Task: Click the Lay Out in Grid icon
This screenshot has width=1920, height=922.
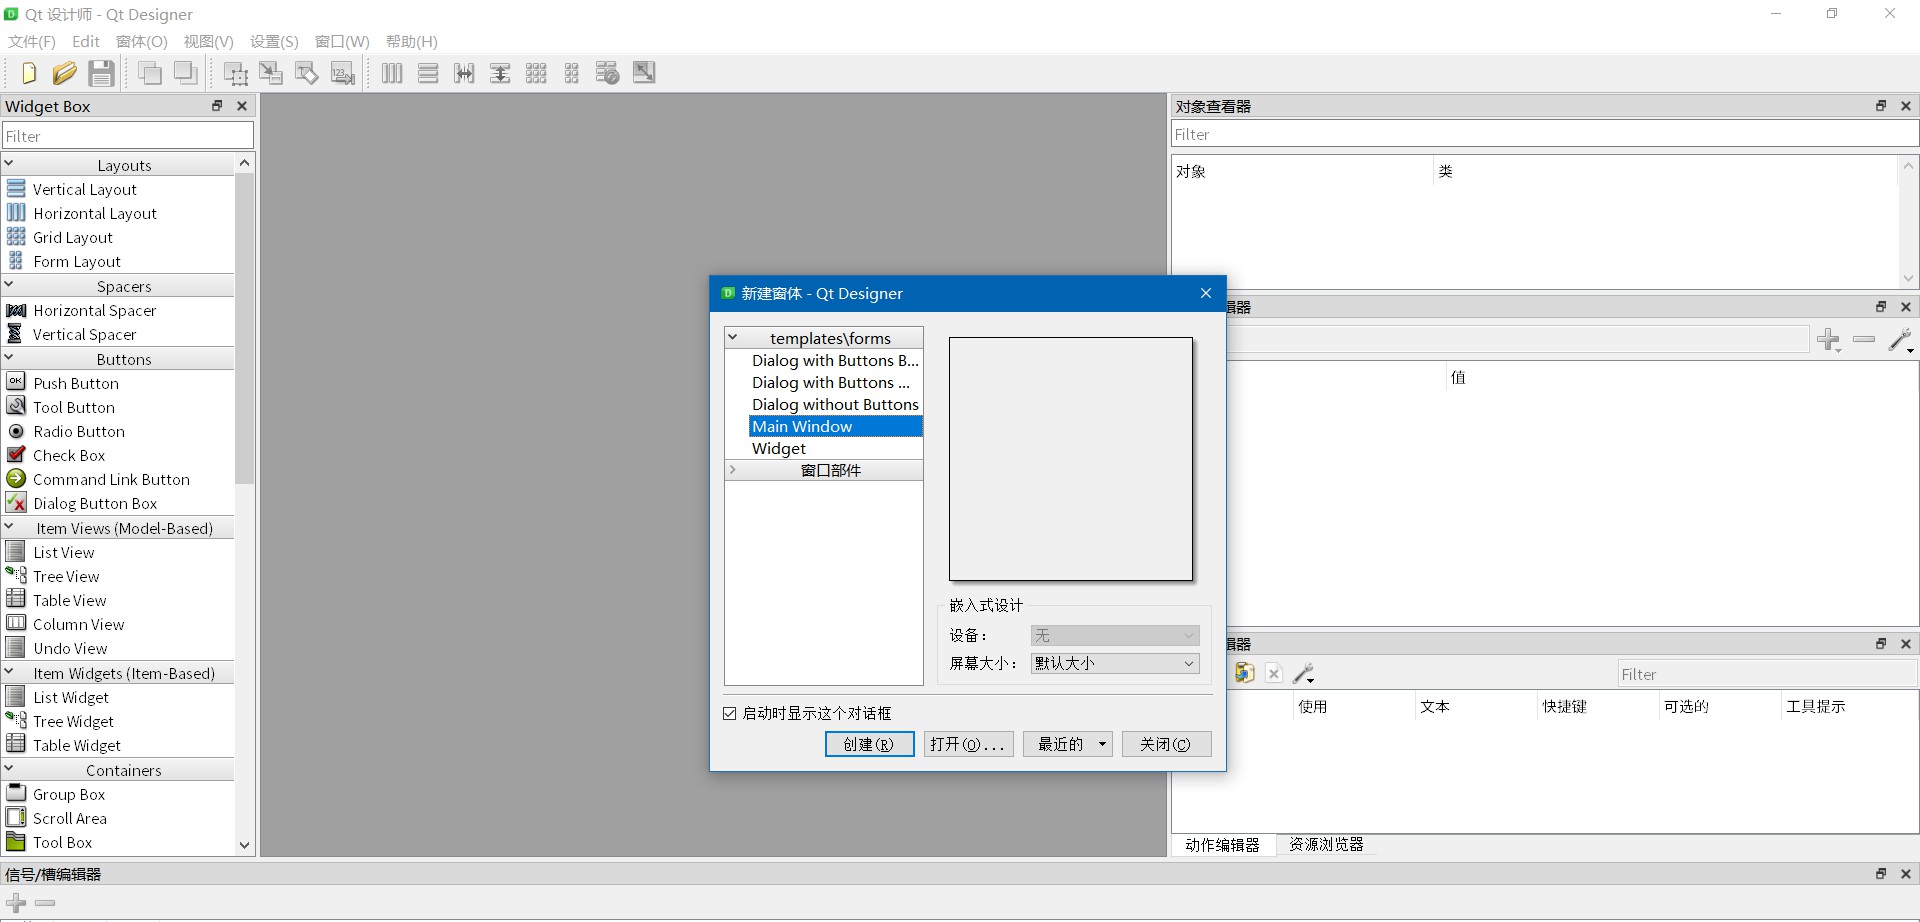Action: point(536,73)
